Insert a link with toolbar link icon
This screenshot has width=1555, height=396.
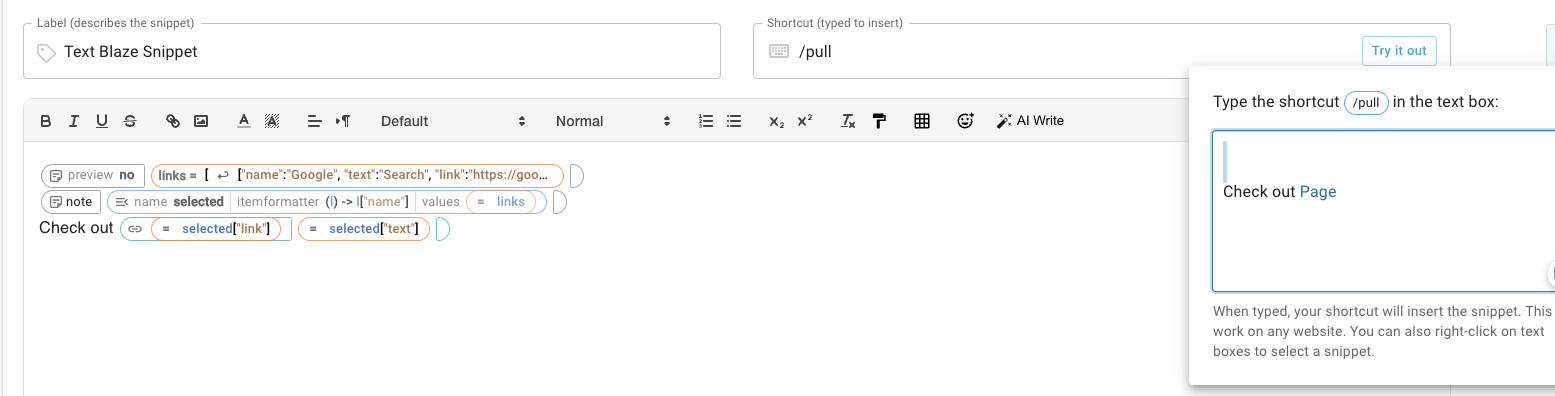173,121
